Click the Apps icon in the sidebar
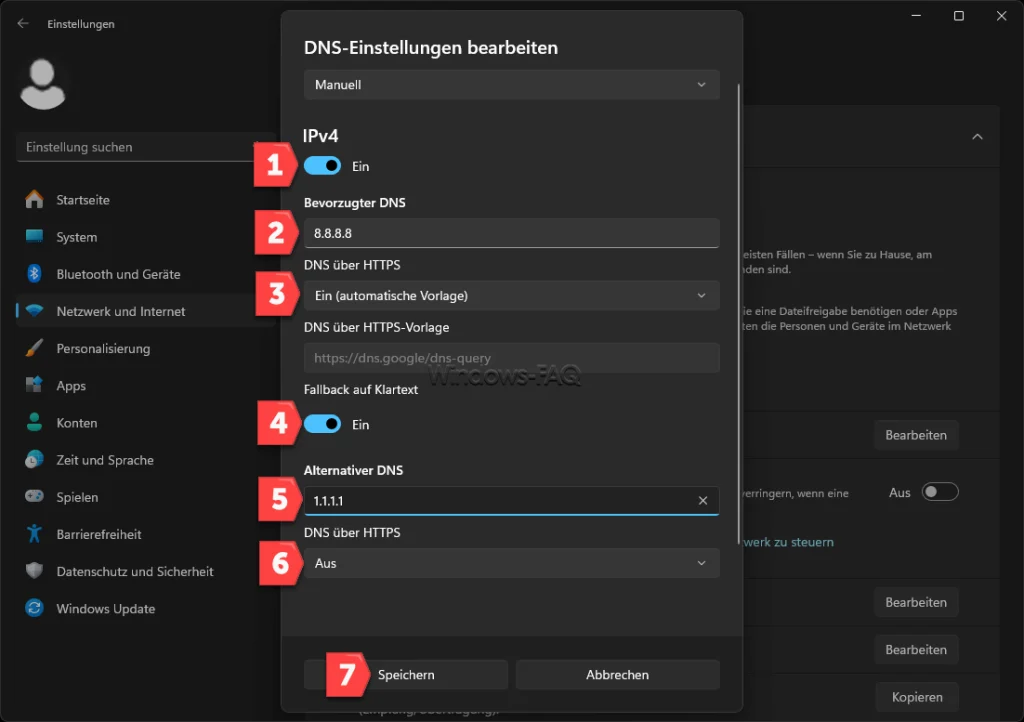The image size is (1024, 722). click(x=34, y=385)
